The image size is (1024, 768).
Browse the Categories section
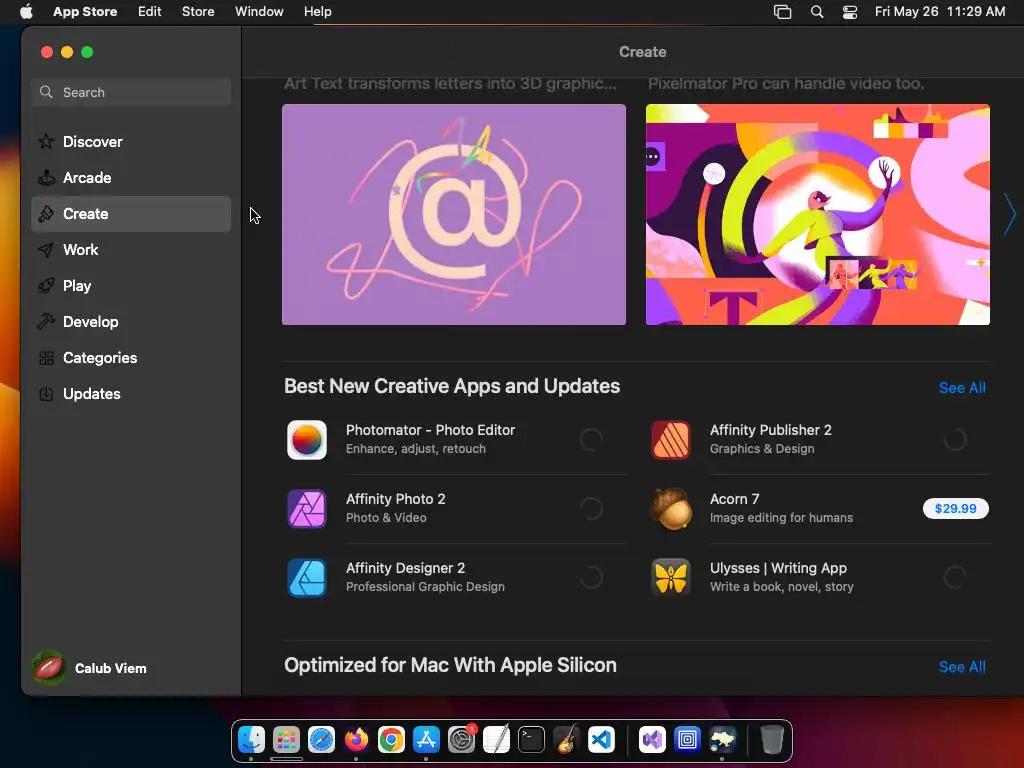[x=131, y=357]
